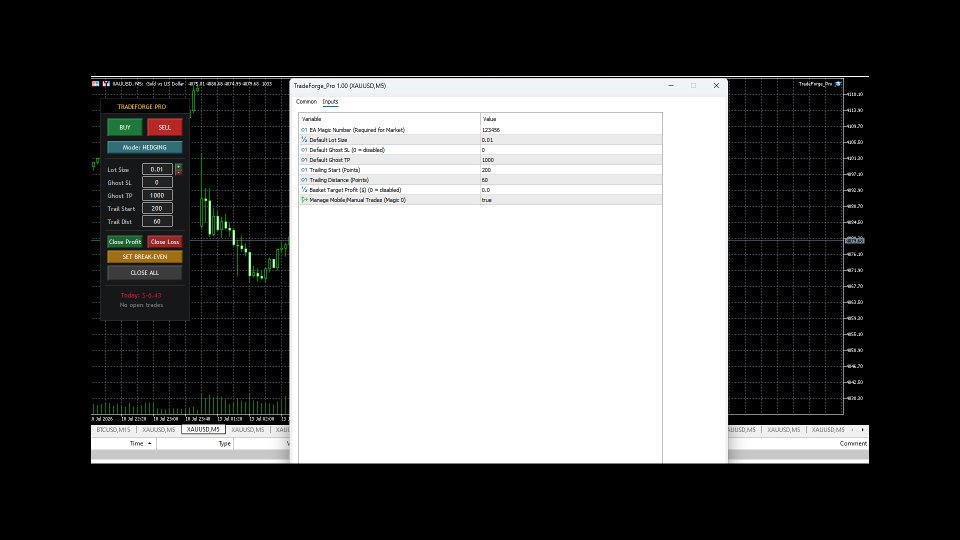The width and height of the screenshot is (960, 540).
Task: Click the CLOSE ALL button
Action: [144, 272]
